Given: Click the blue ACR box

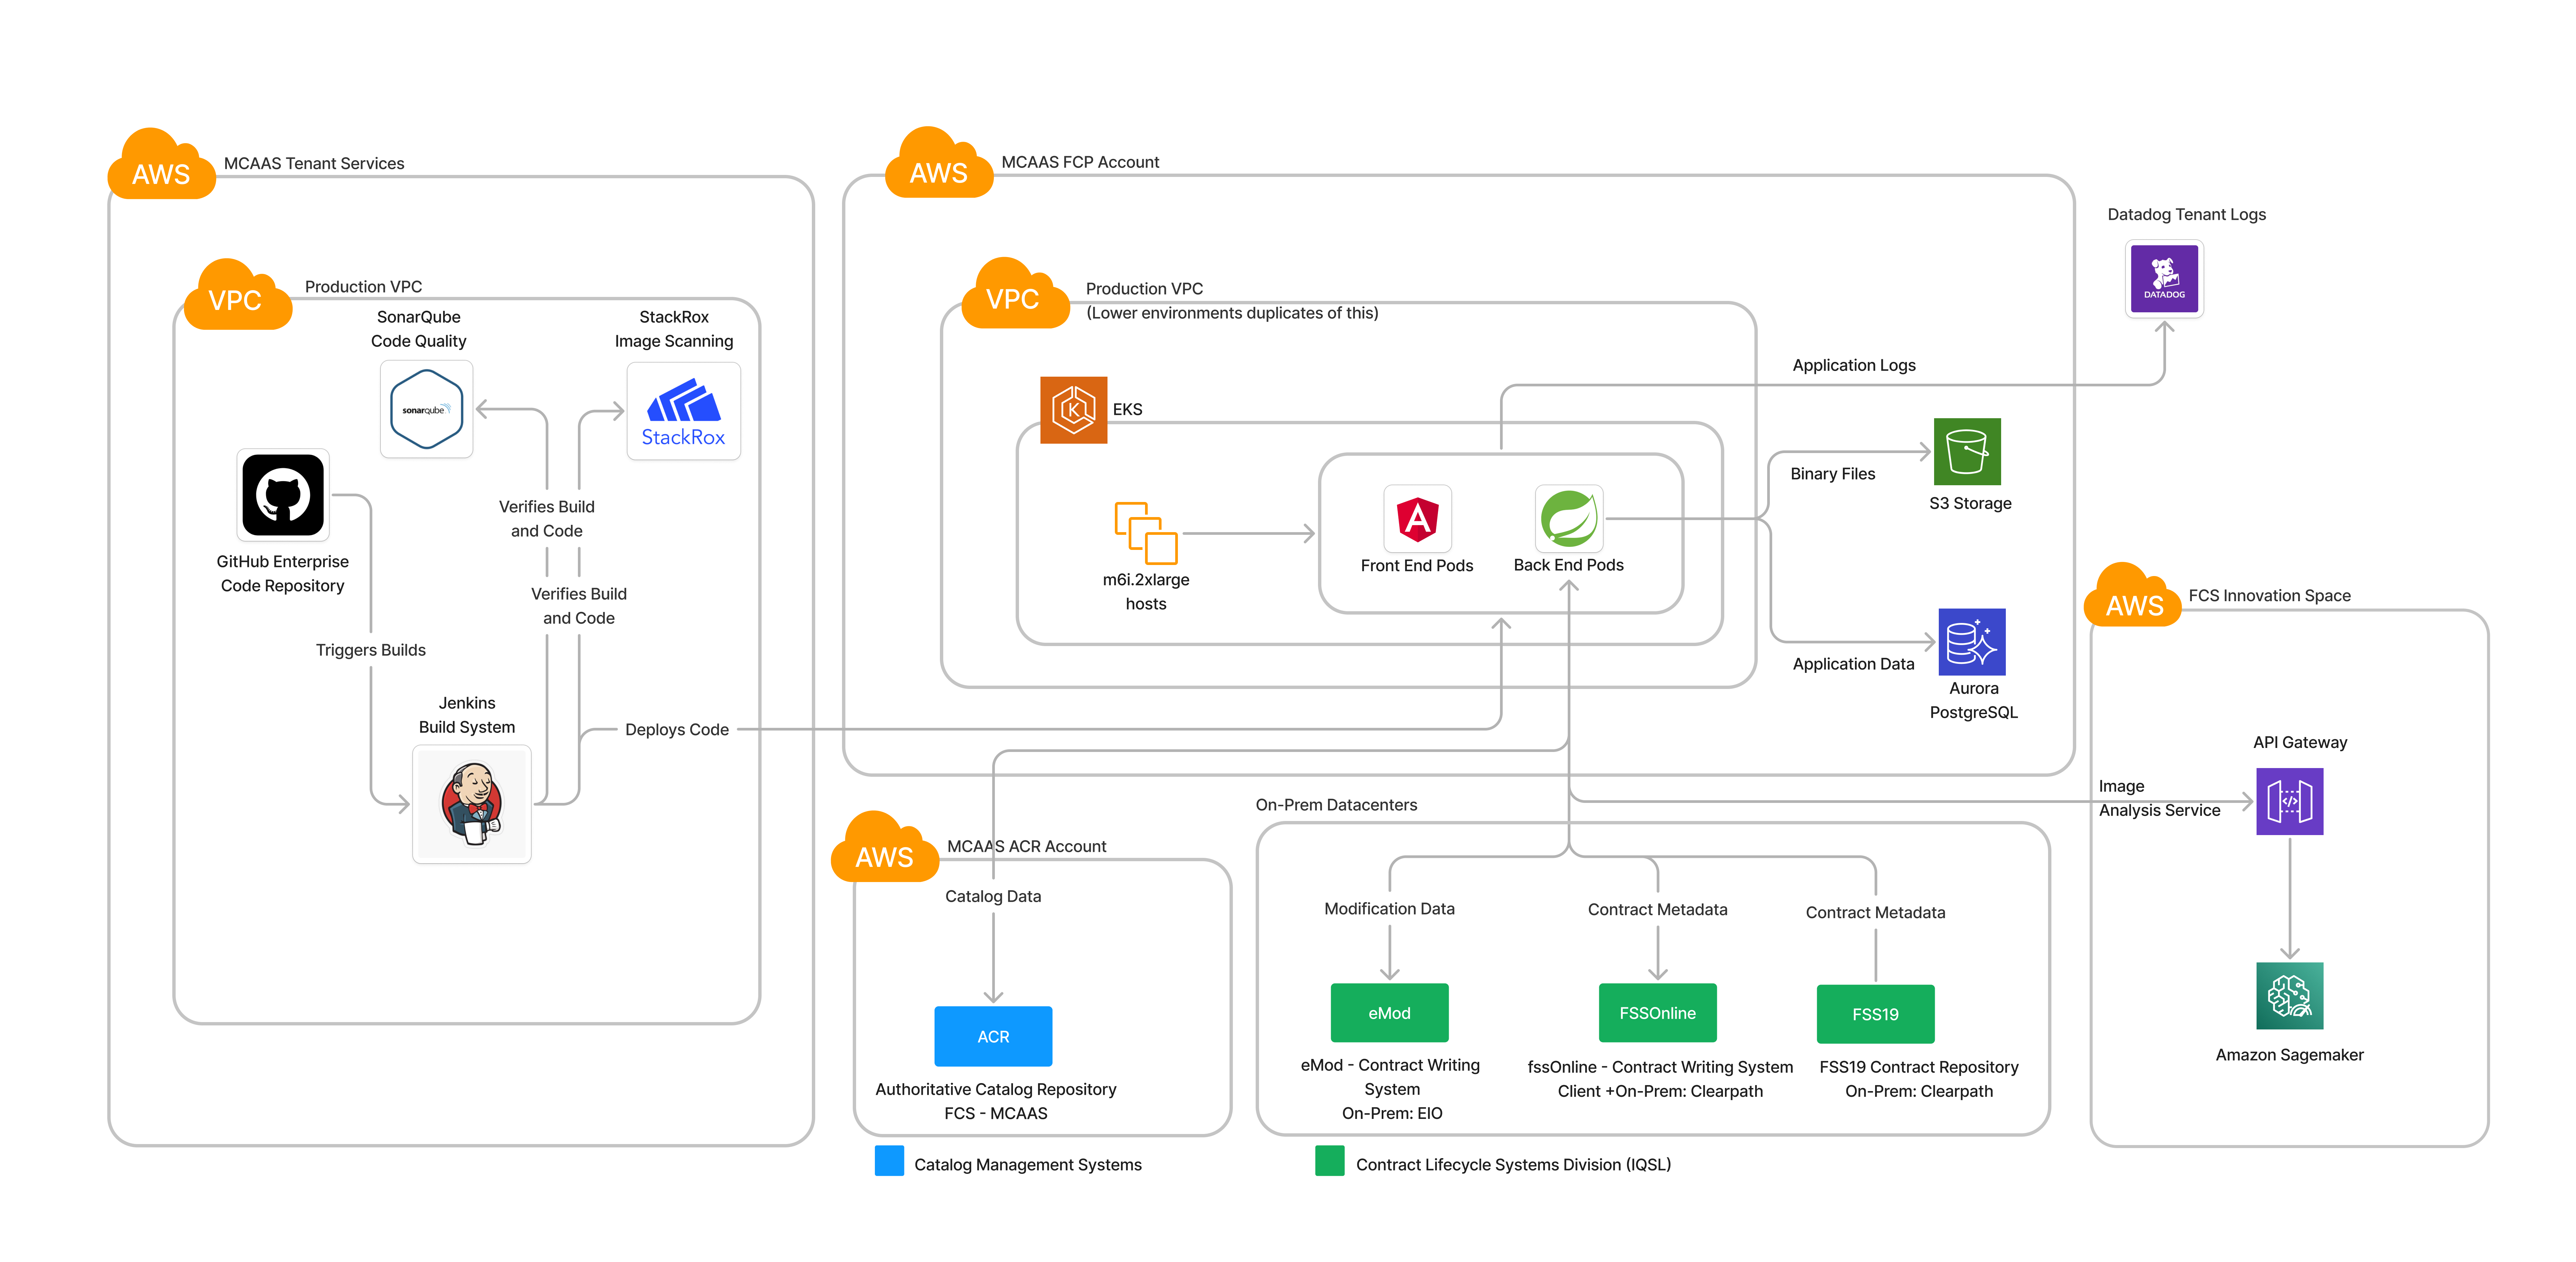Looking at the screenshot, I should click(x=993, y=1036).
